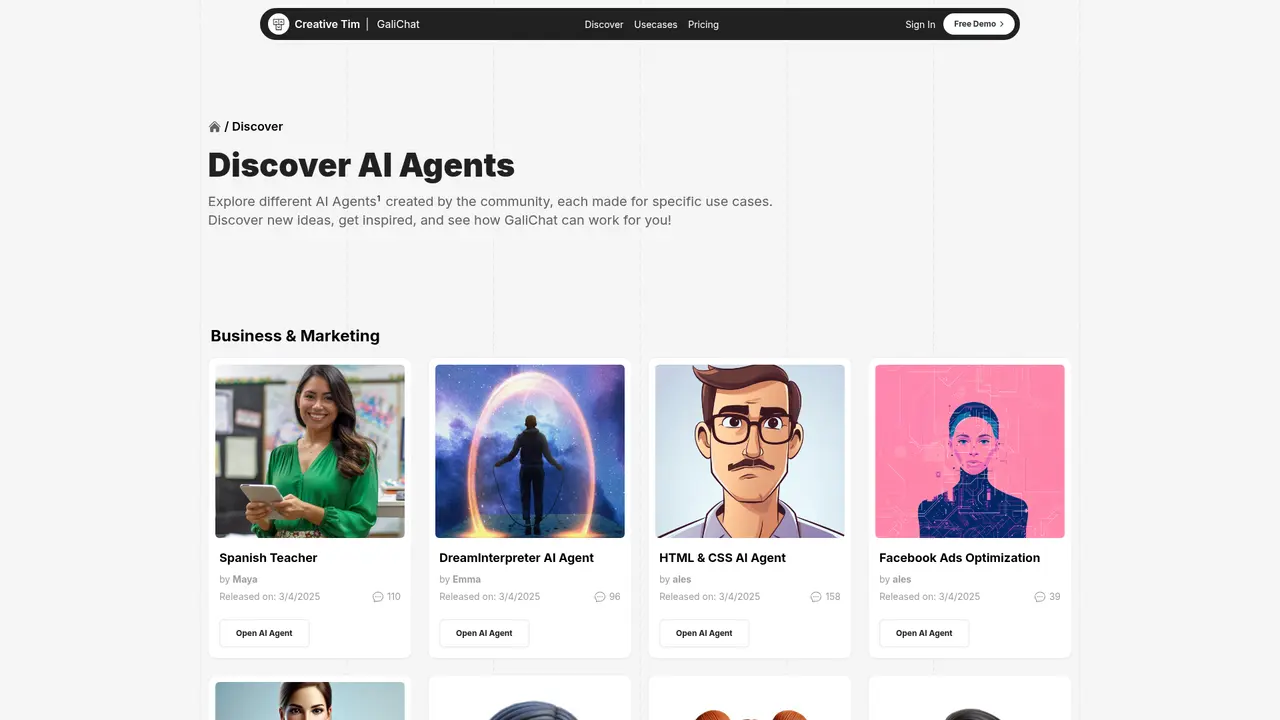The height and width of the screenshot is (720, 1280).
Task: Click the comment icon next to 39
Action: (1040, 597)
